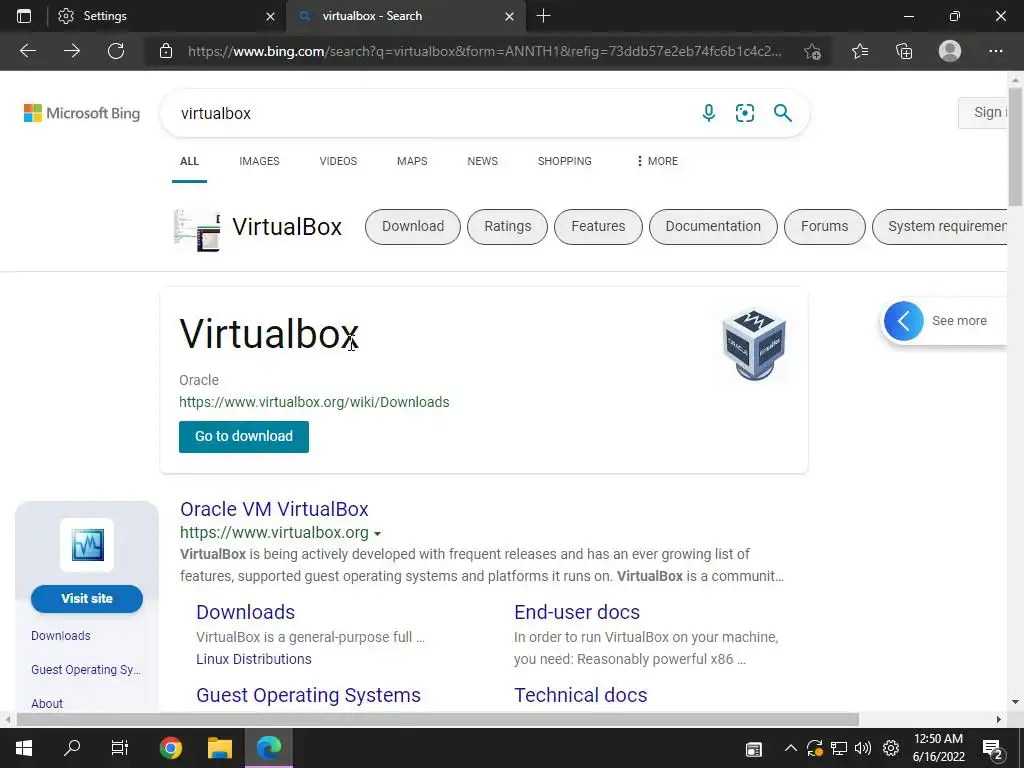Image resolution: width=1024 pixels, height=768 pixels.
Task: Open File Explorer from taskbar
Action: (220, 748)
